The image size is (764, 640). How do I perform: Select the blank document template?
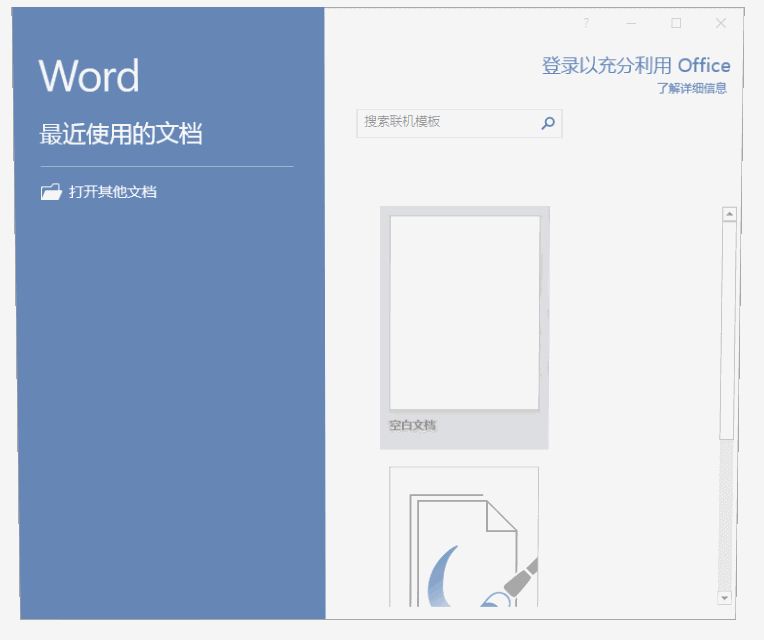tap(464, 327)
